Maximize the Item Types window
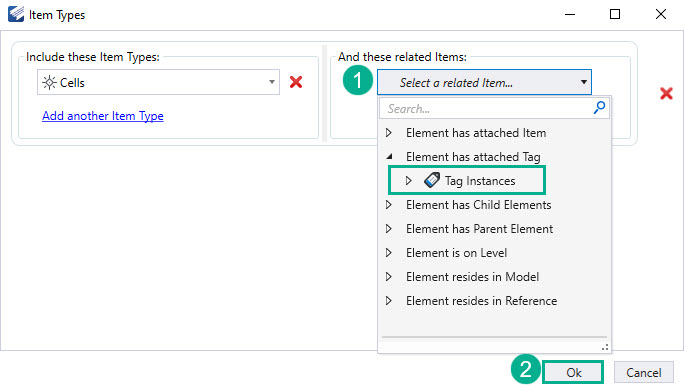 click(x=615, y=14)
